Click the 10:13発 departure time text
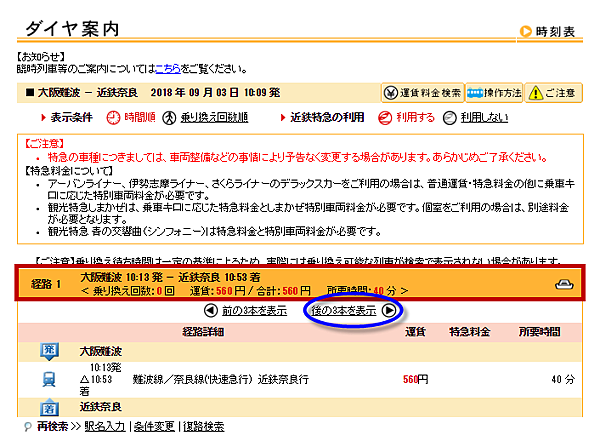 pos(106,368)
